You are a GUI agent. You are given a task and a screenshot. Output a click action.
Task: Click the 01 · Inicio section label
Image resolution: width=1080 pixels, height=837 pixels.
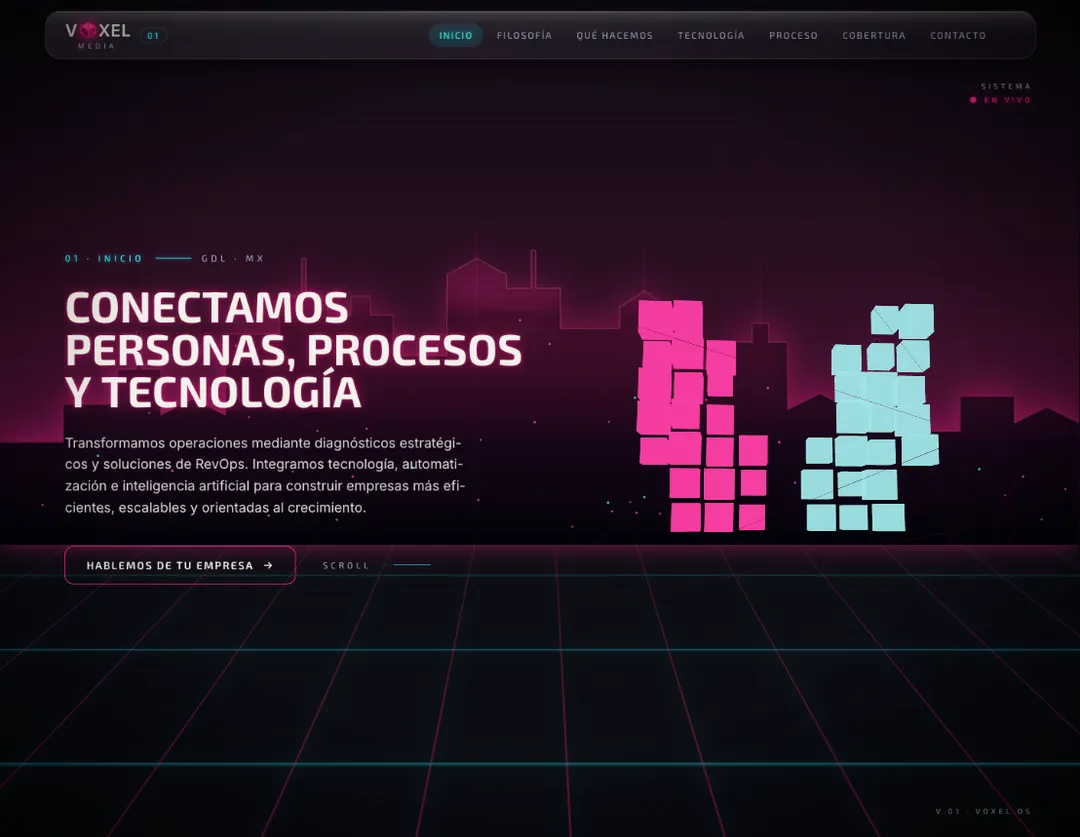(104, 258)
